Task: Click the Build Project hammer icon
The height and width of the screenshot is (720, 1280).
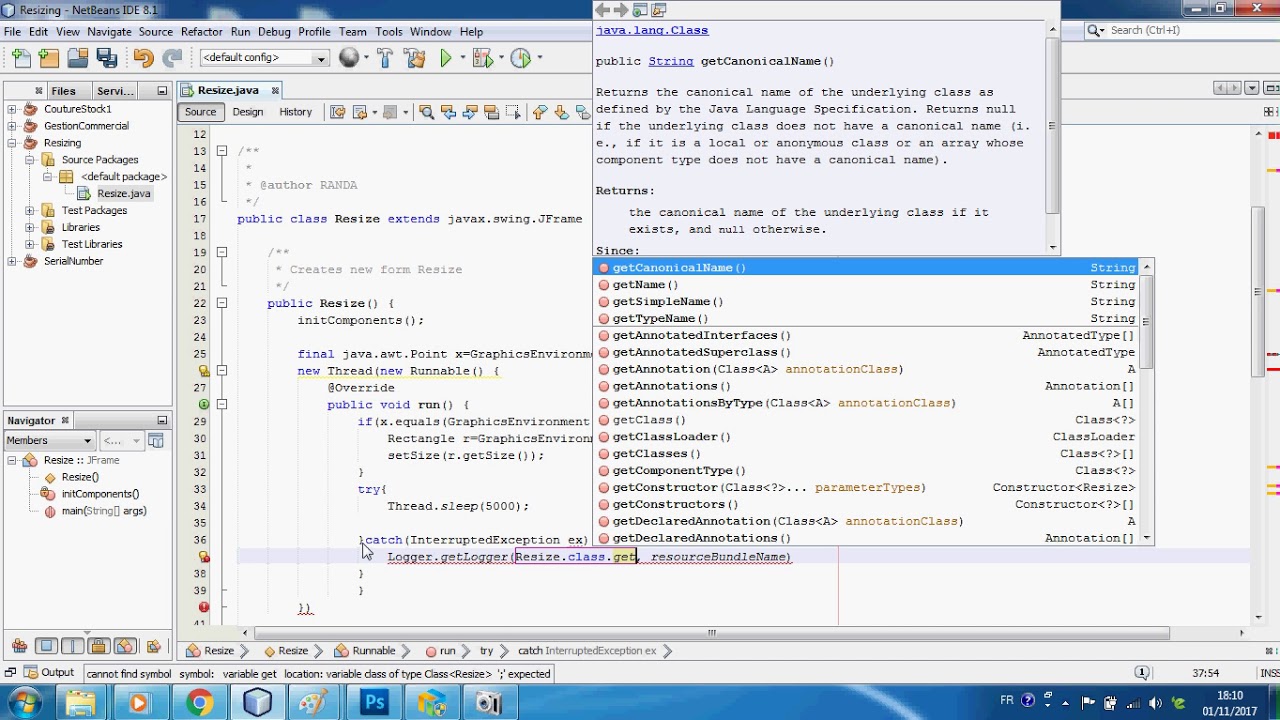Action: pos(384,58)
